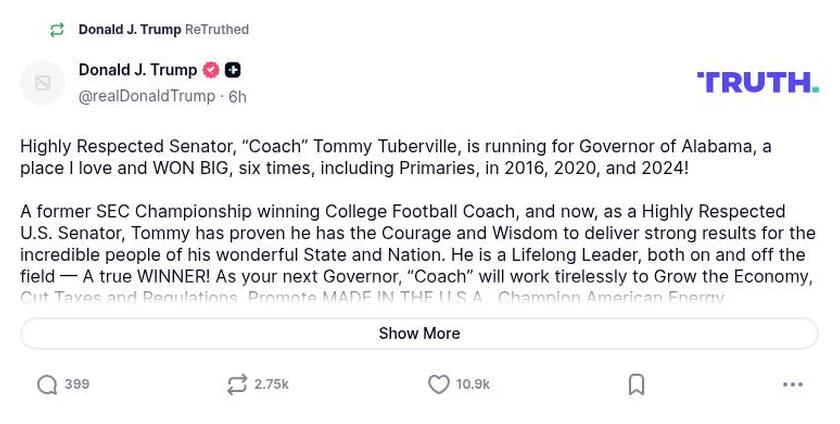
Task: Click the reply speech bubble icon
Action: tap(47, 385)
